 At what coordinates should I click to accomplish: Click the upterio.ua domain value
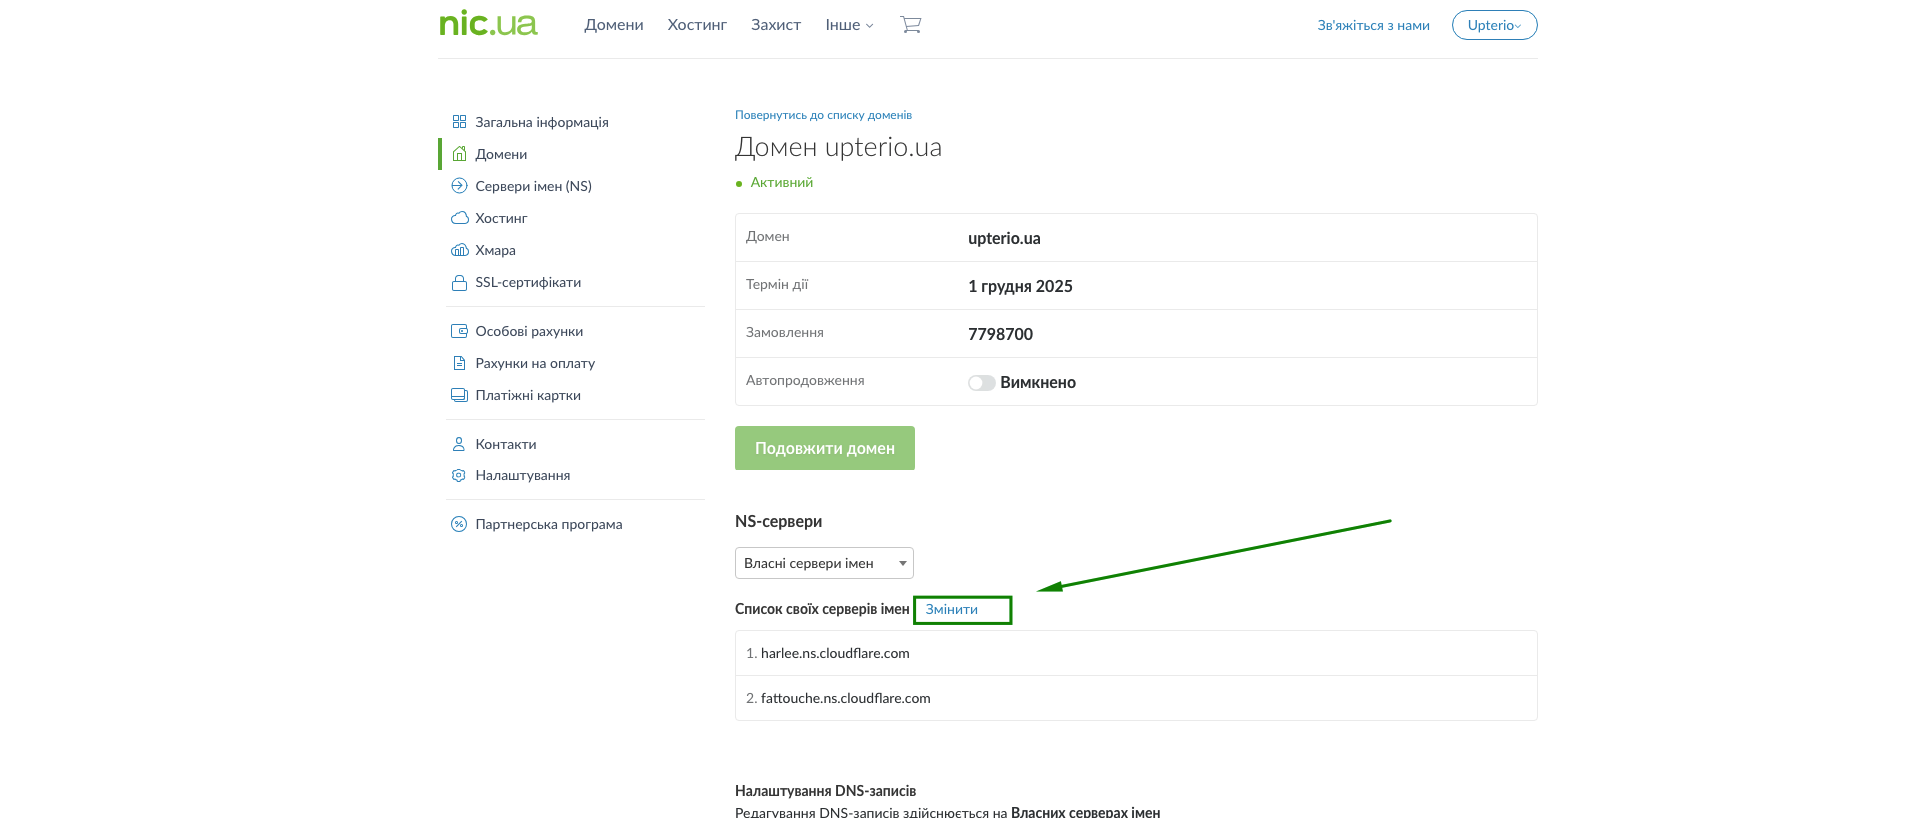pyautogui.click(x=1004, y=238)
